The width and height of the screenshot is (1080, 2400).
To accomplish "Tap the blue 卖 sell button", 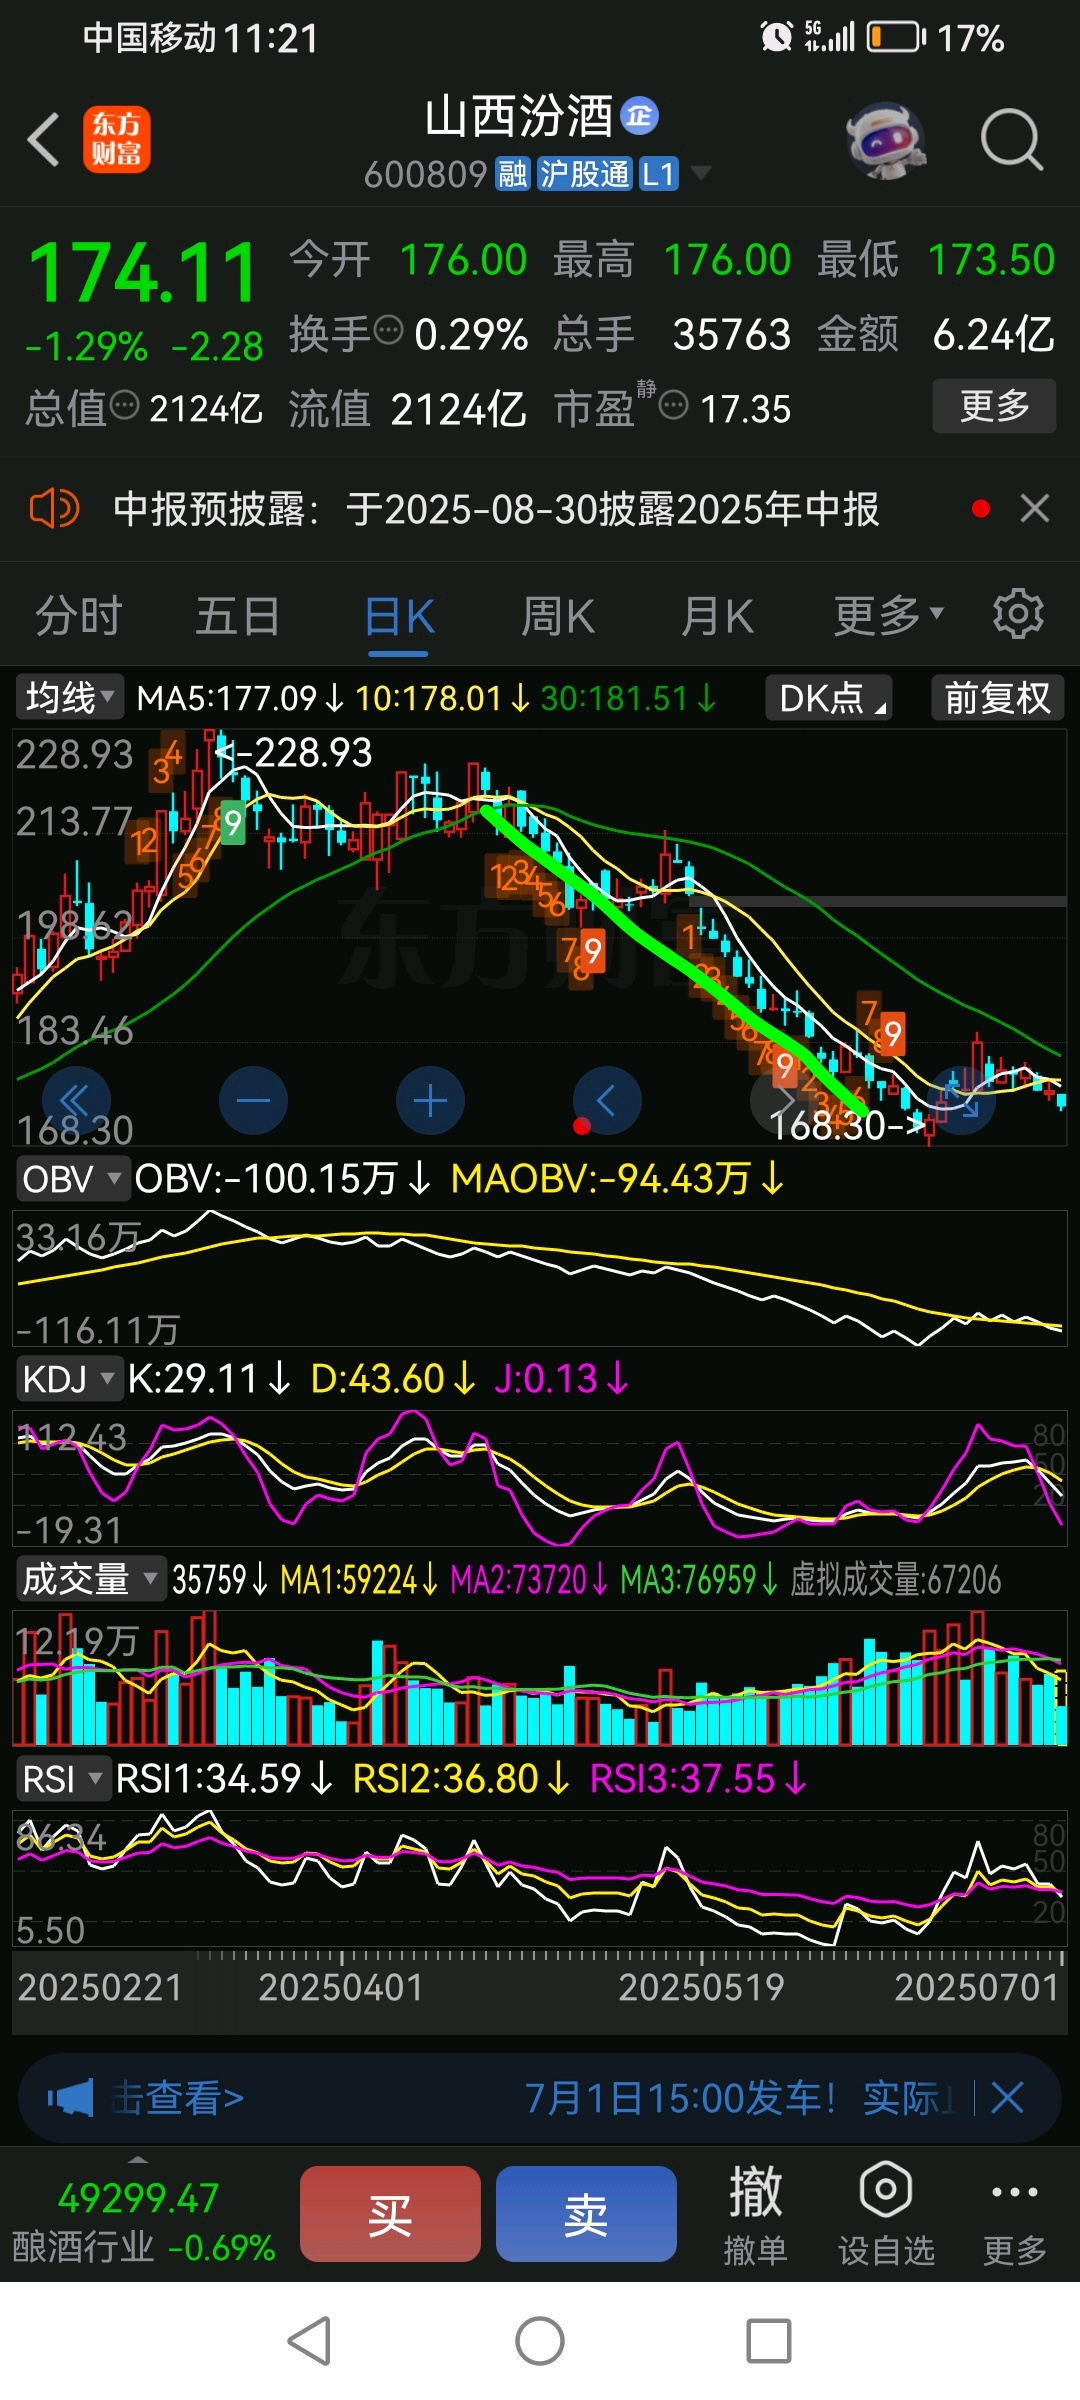I will pyautogui.click(x=586, y=2214).
